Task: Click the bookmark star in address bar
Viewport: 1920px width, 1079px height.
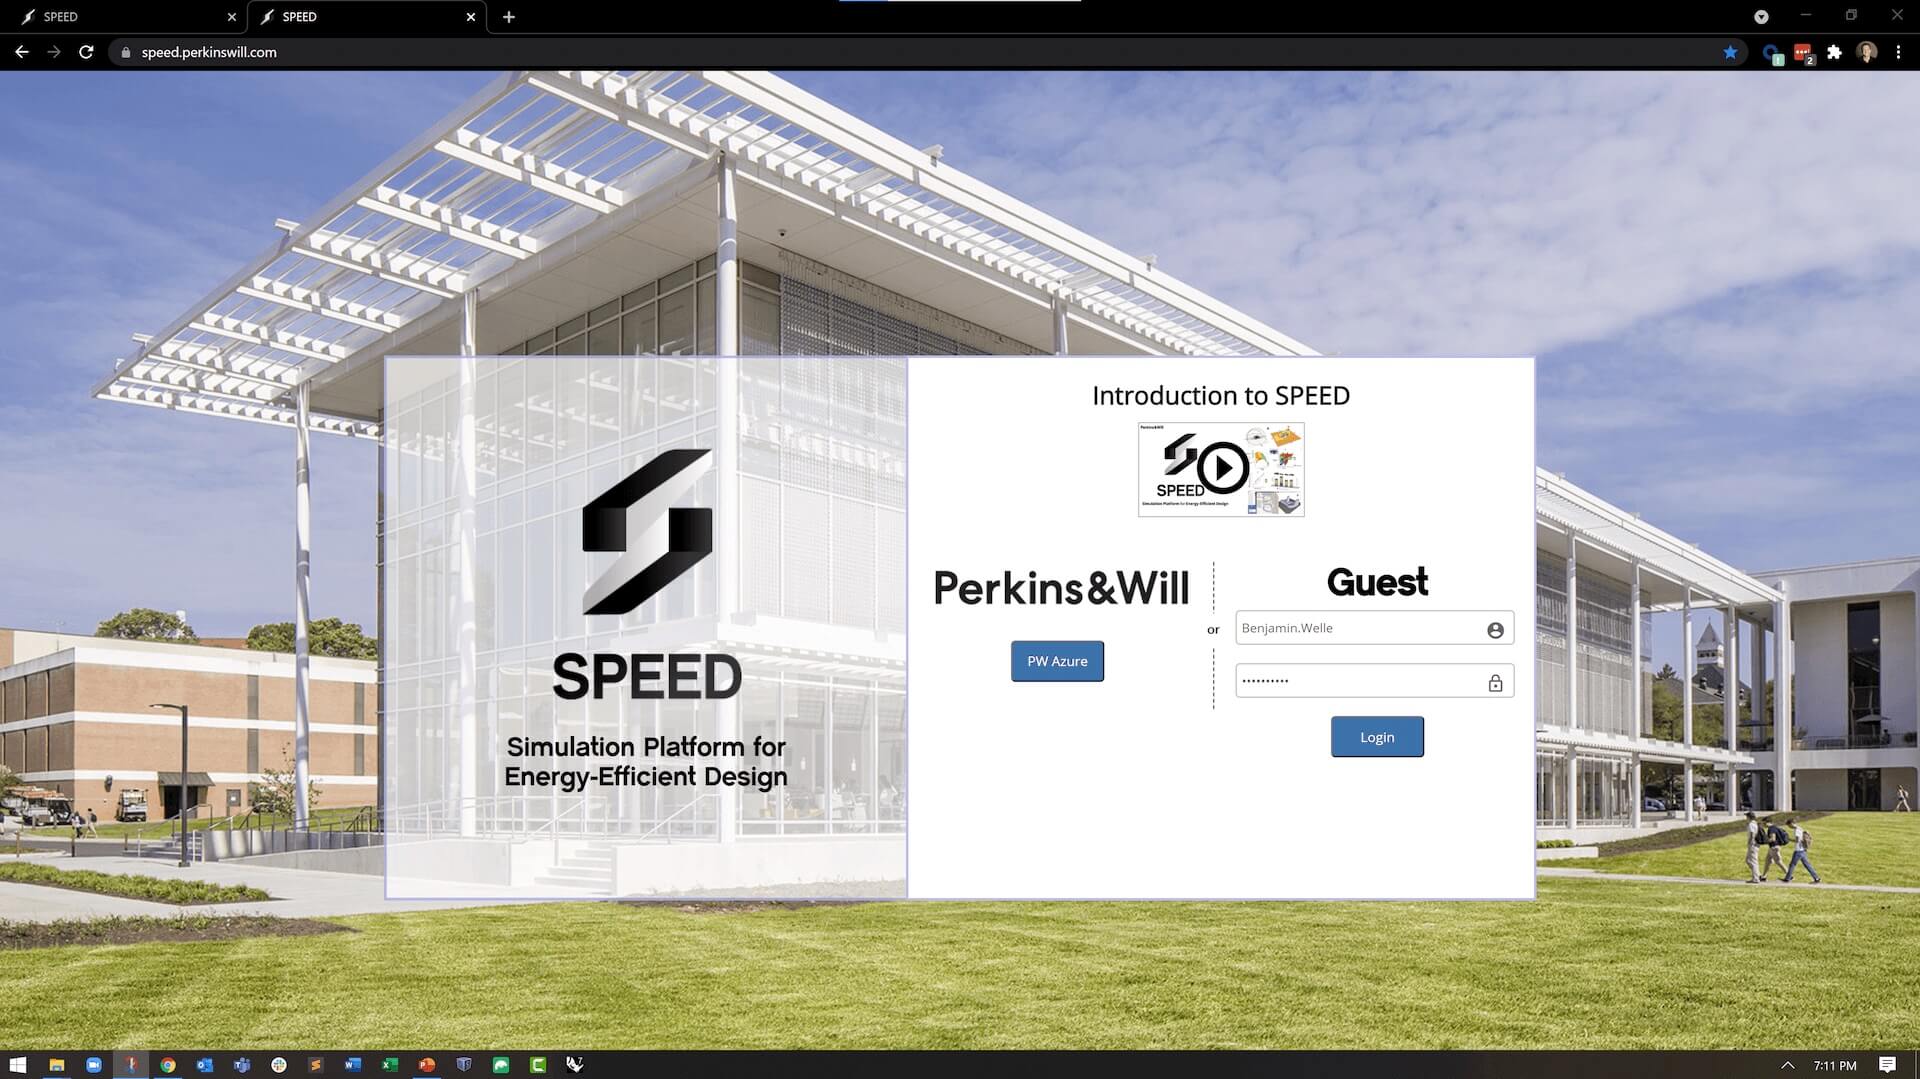Action: [x=1730, y=52]
